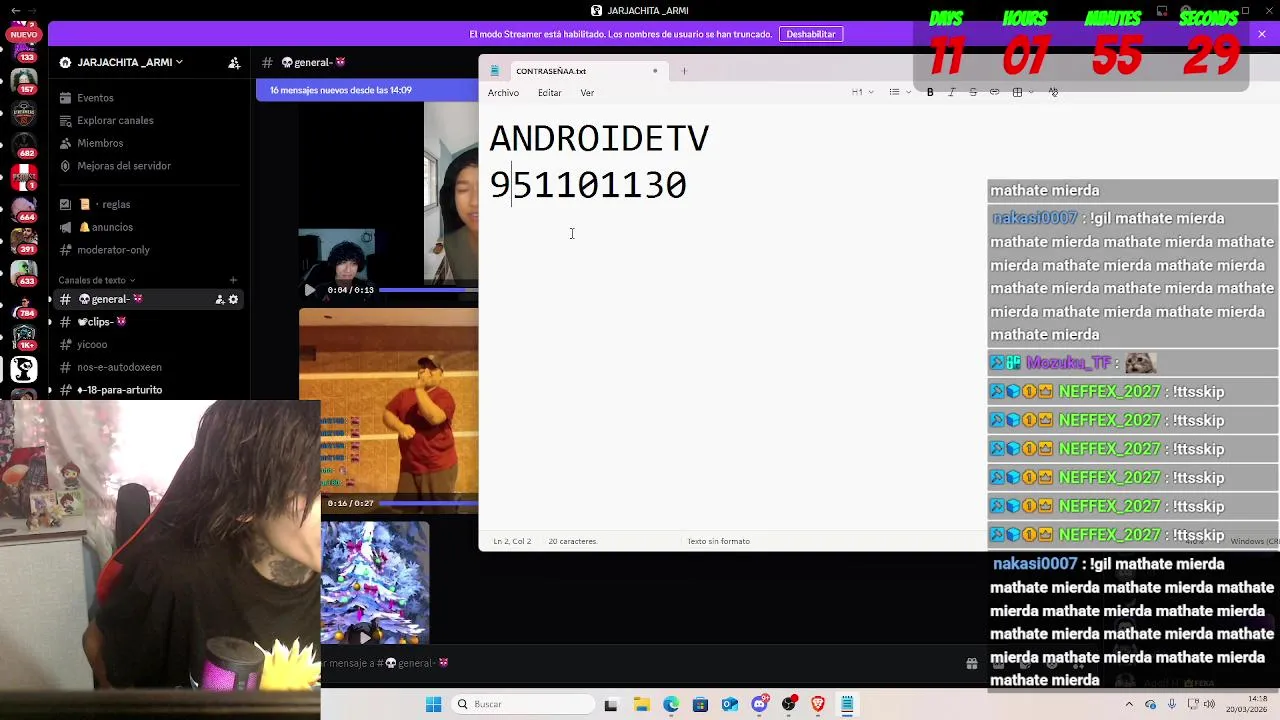The height and width of the screenshot is (720, 1280).
Task: Click the Discord message input for general
Action: pyautogui.click(x=640, y=663)
